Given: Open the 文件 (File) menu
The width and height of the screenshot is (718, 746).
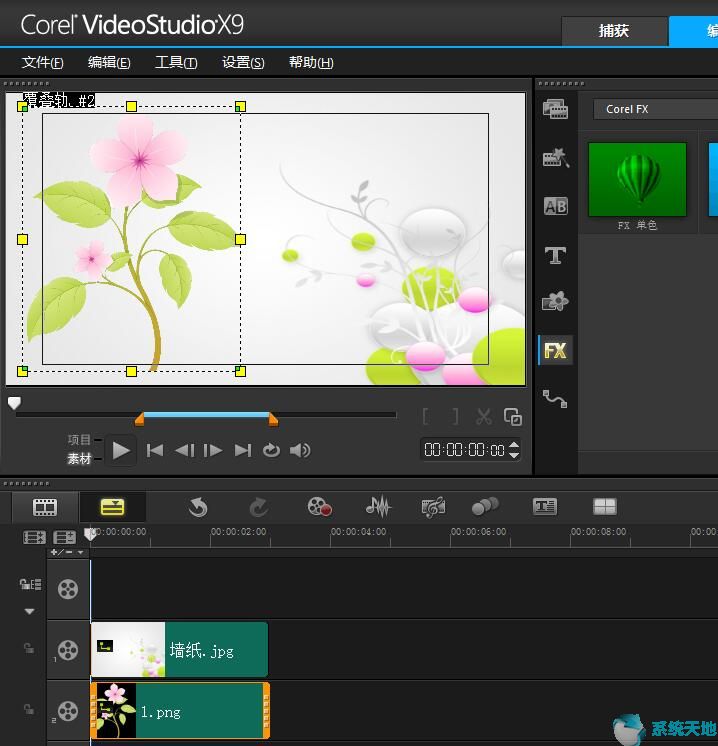Looking at the screenshot, I should 43,62.
